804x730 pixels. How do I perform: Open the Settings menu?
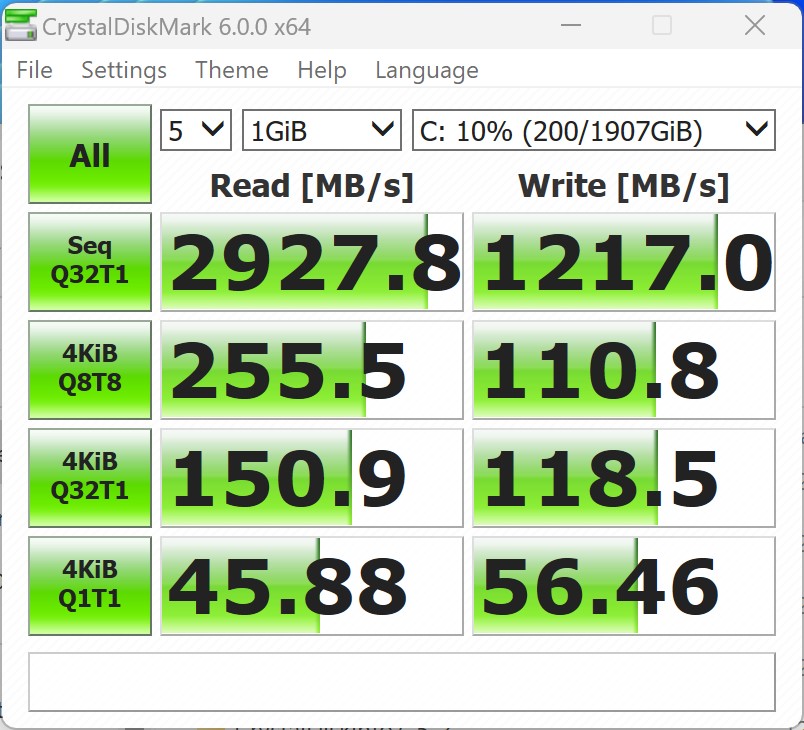tap(124, 70)
